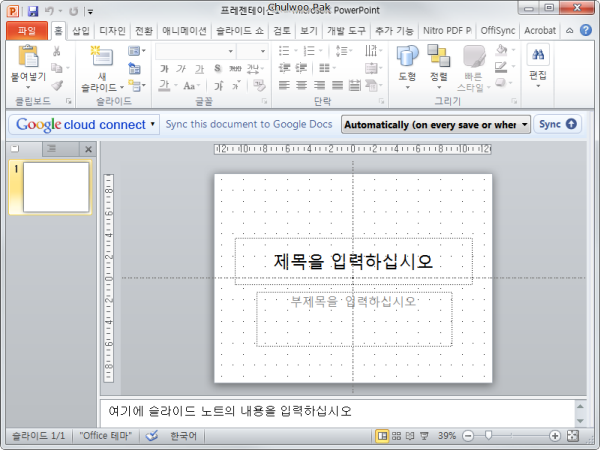Click the New Slide (새 슬라이드) icon
The width and height of the screenshot is (600, 450).
tap(102, 56)
